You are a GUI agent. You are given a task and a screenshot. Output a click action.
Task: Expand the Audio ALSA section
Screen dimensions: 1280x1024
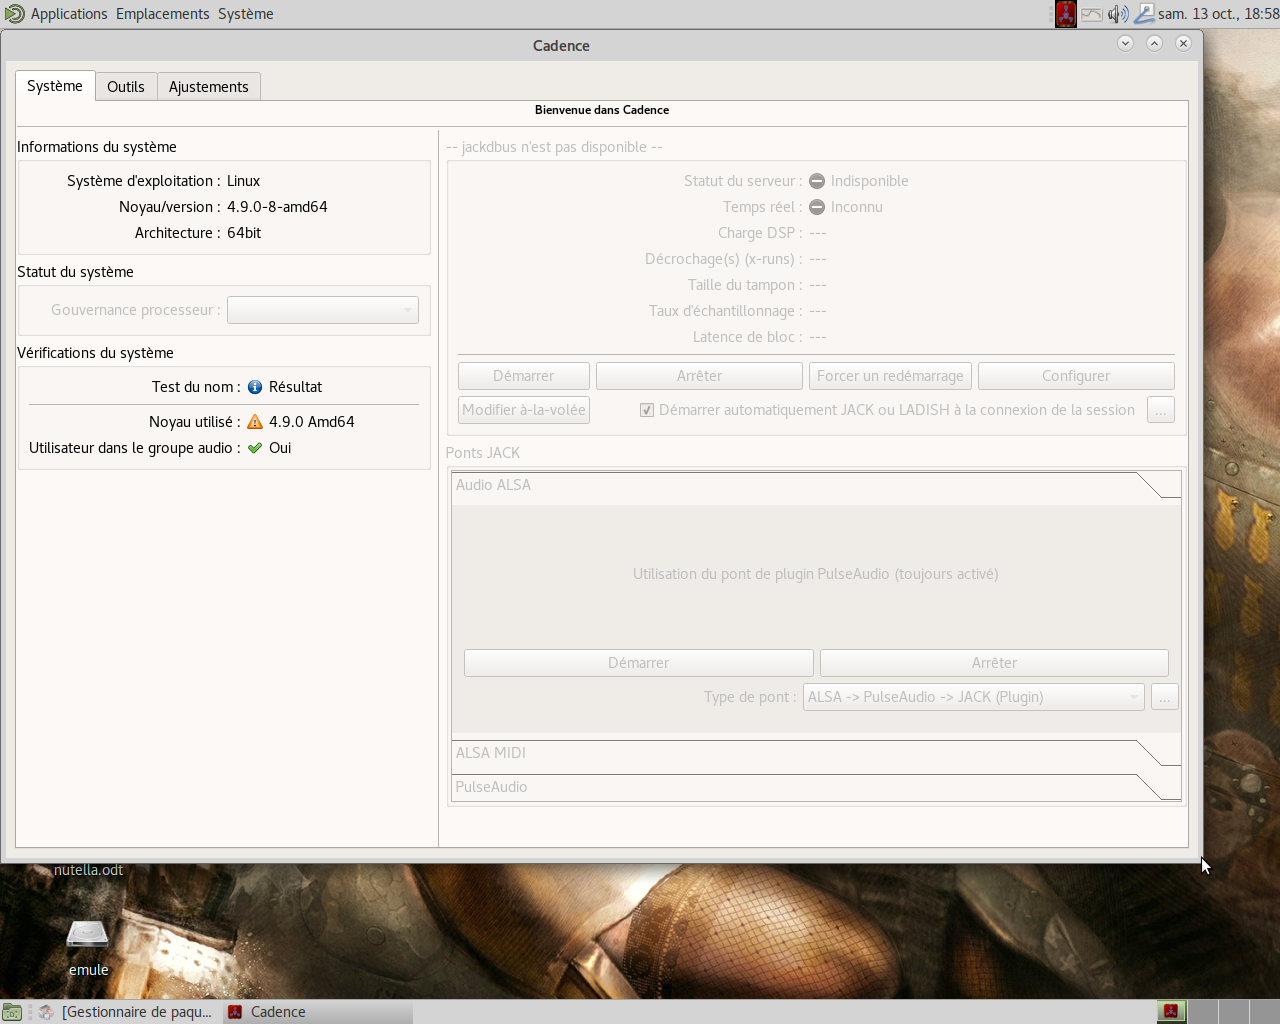pos(816,485)
